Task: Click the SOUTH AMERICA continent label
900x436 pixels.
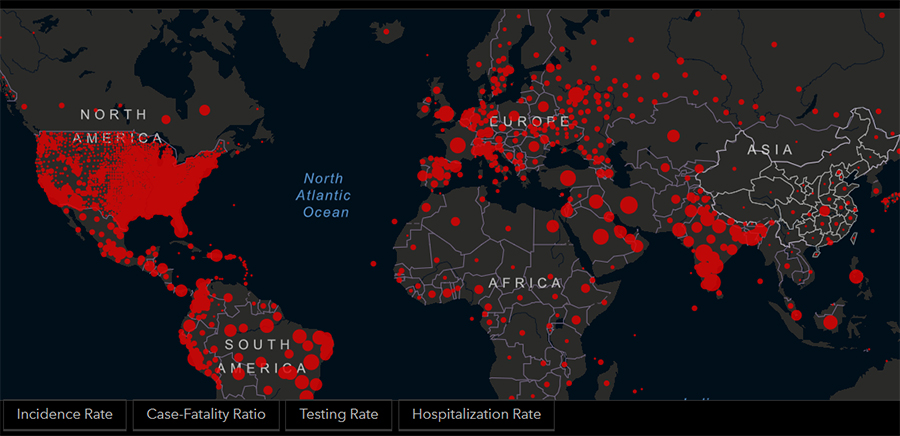Action: pyautogui.click(x=258, y=356)
